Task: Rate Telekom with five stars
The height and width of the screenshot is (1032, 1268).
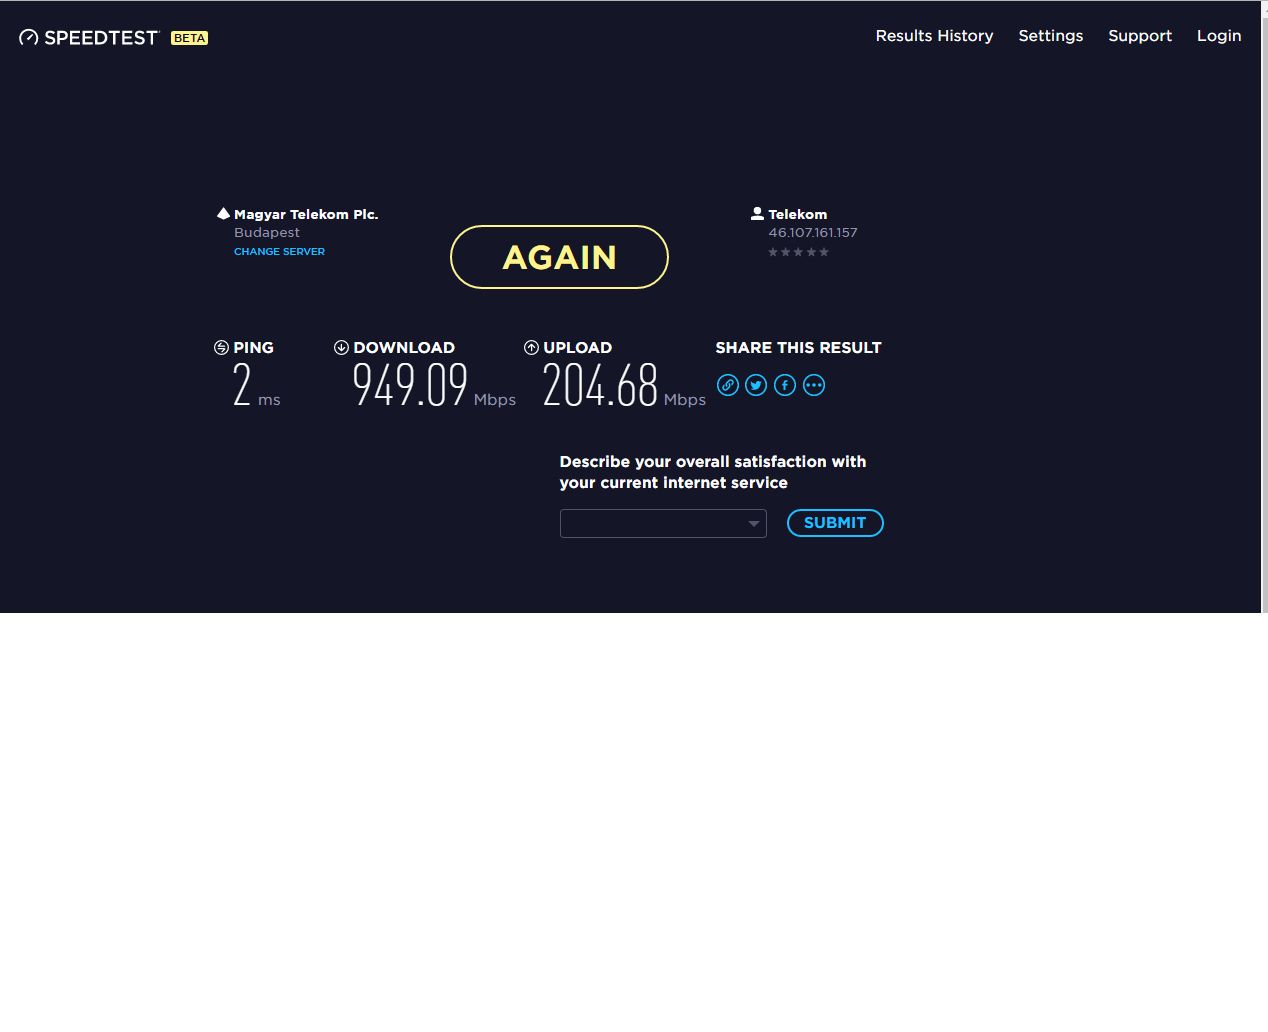Action: pyautogui.click(x=824, y=252)
